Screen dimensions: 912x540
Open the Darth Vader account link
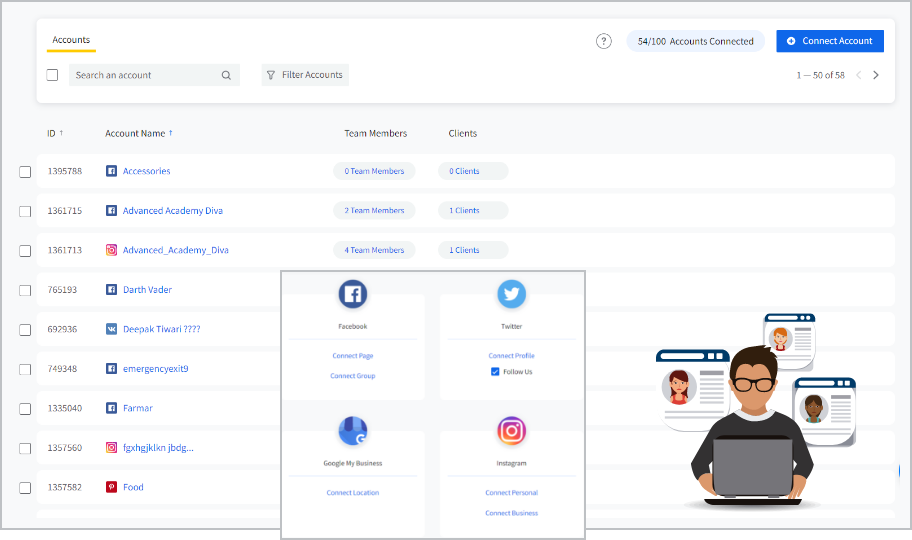[148, 290]
